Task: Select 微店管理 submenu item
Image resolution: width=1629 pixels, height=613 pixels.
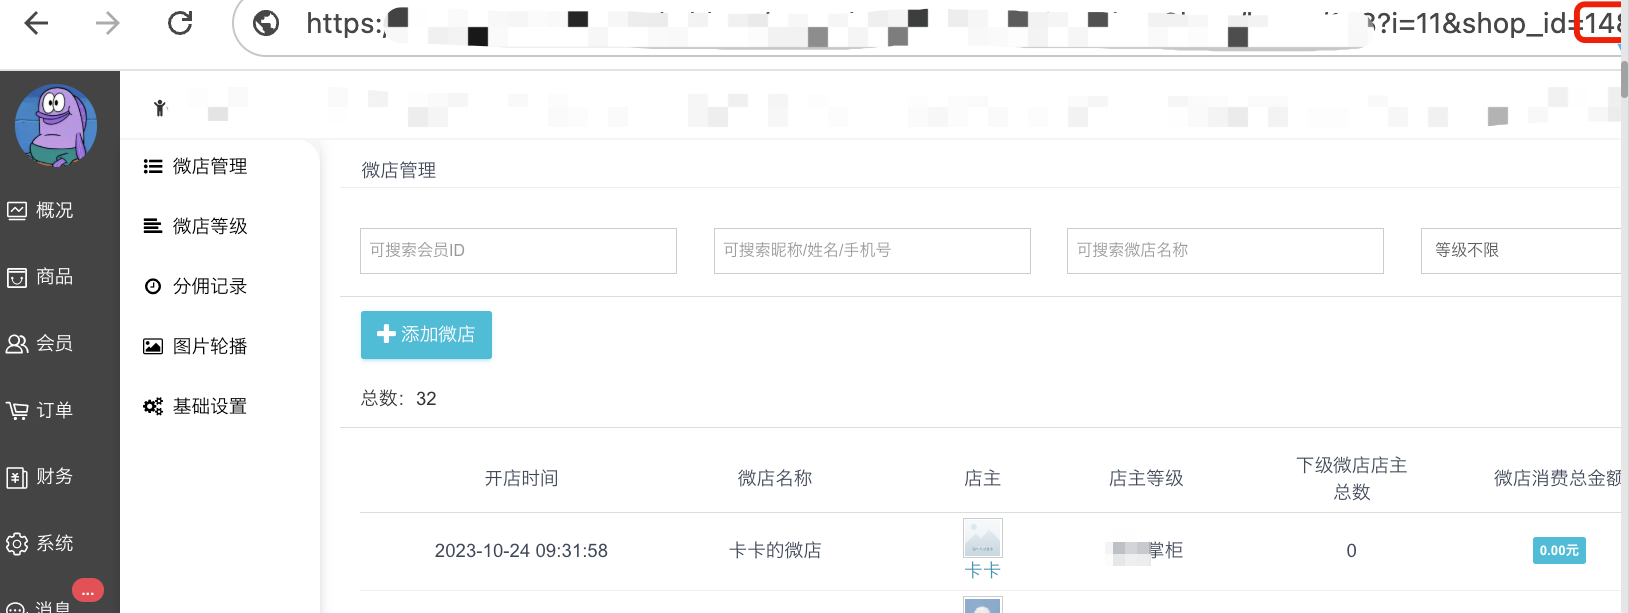Action: (x=209, y=166)
